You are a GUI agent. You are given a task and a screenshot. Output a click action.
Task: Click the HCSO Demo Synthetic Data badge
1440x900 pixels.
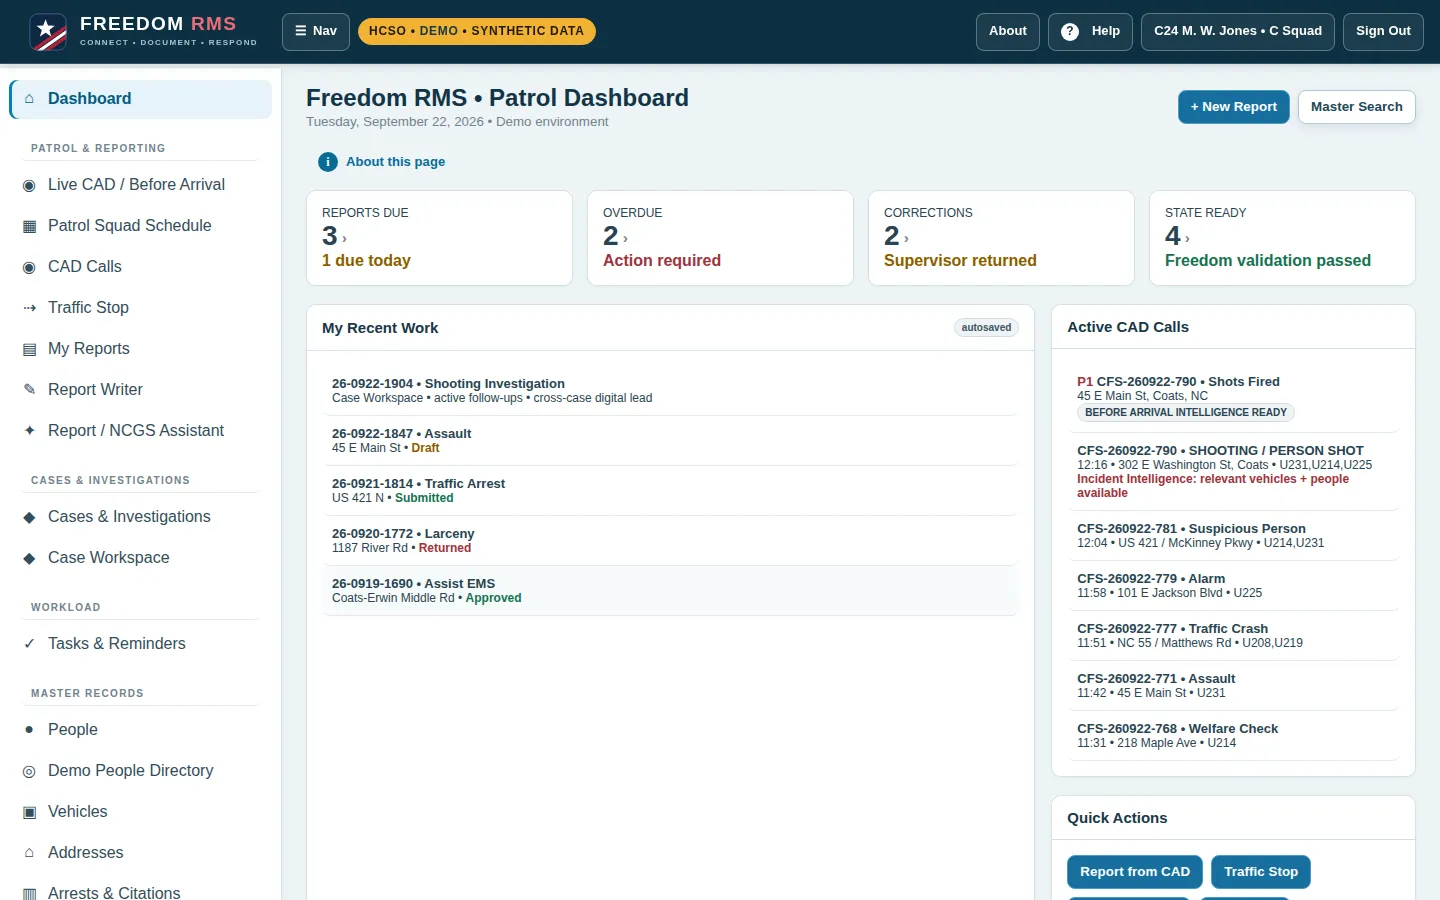point(476,32)
